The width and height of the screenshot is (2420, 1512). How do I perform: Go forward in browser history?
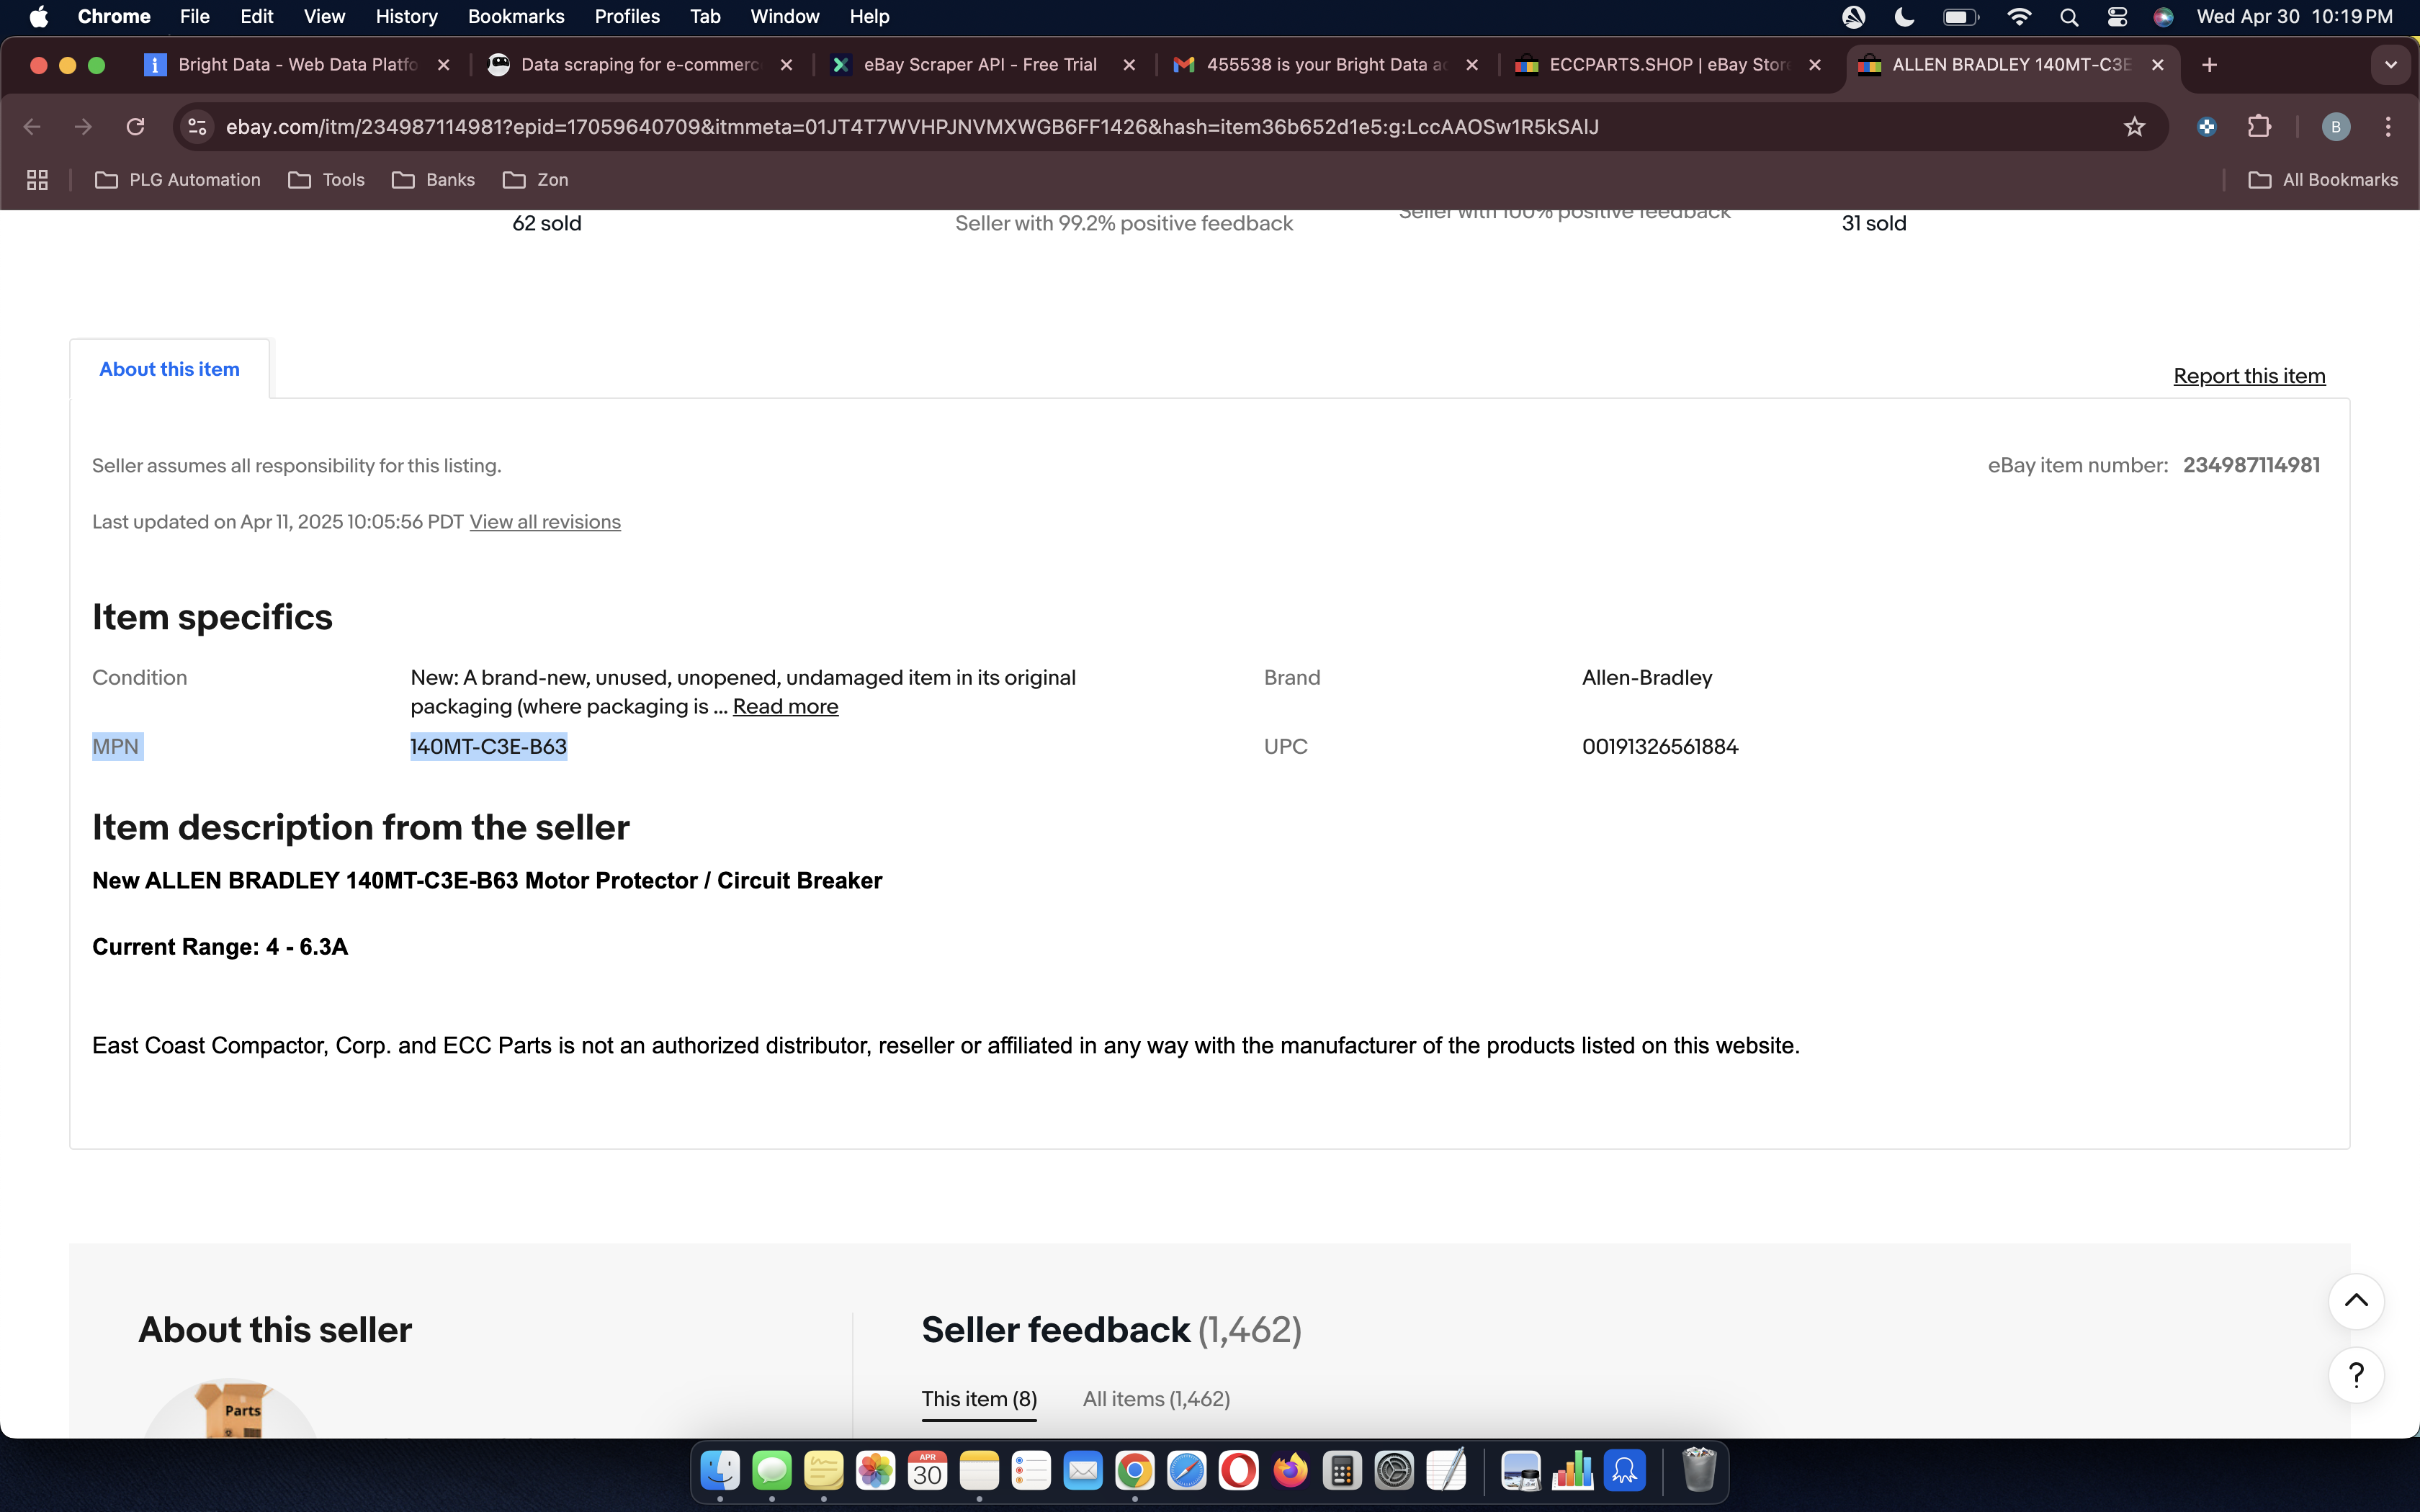pyautogui.click(x=83, y=127)
